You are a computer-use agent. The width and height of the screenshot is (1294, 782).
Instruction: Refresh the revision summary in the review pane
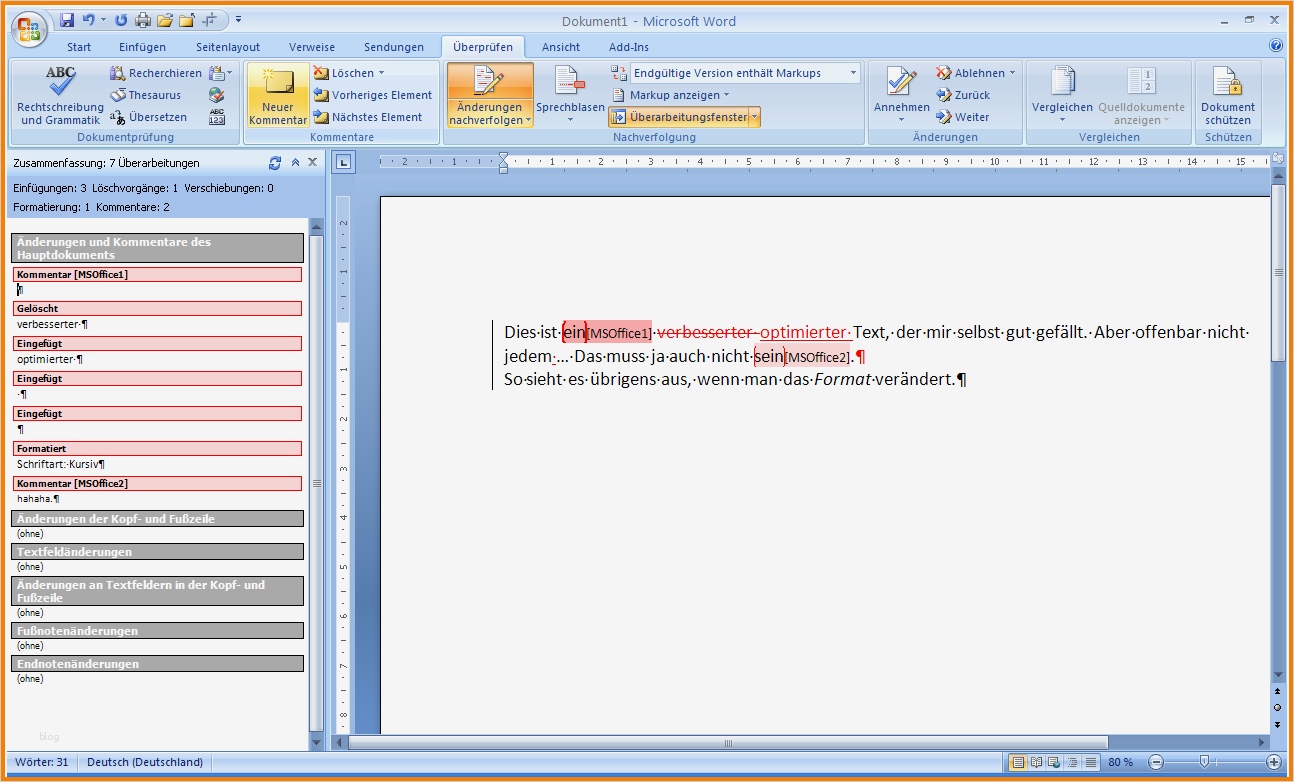pos(275,163)
